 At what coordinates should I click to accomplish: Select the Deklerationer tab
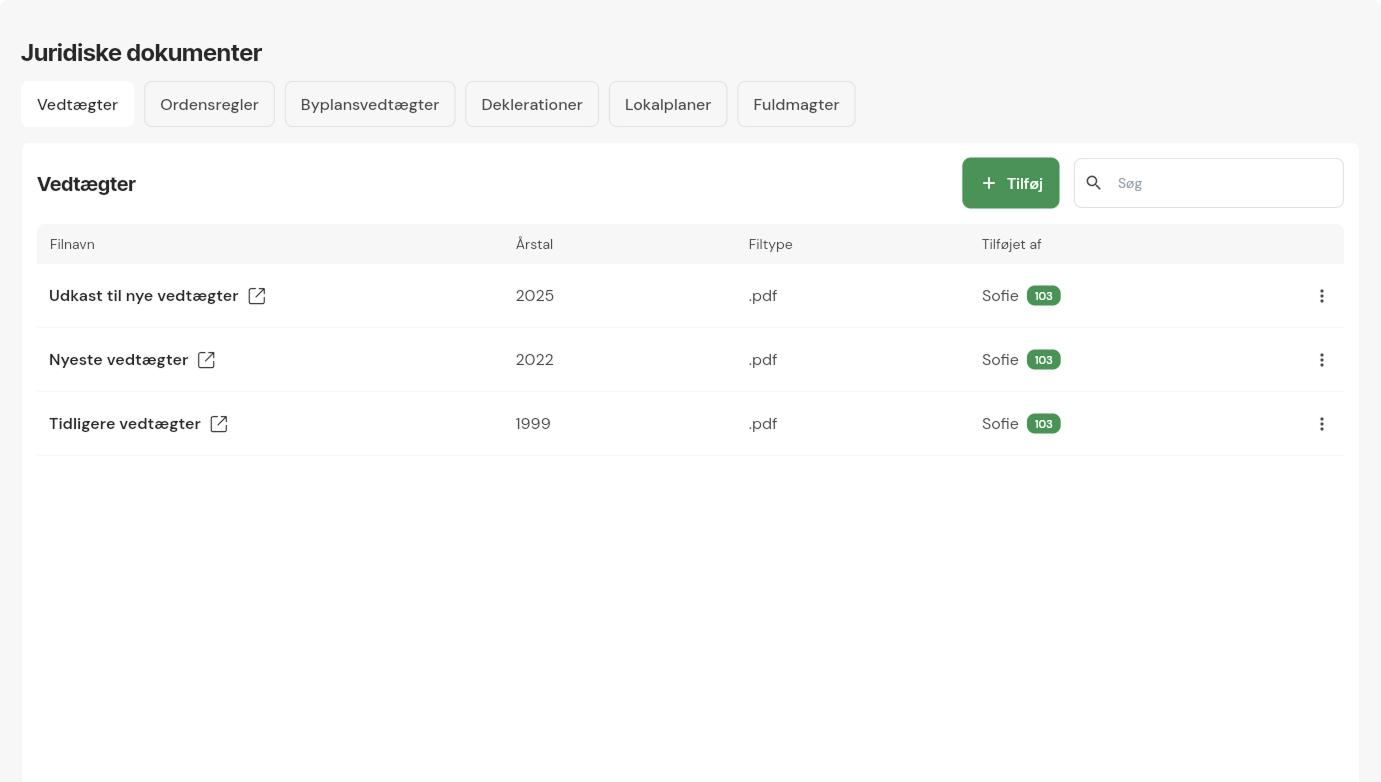(x=532, y=104)
